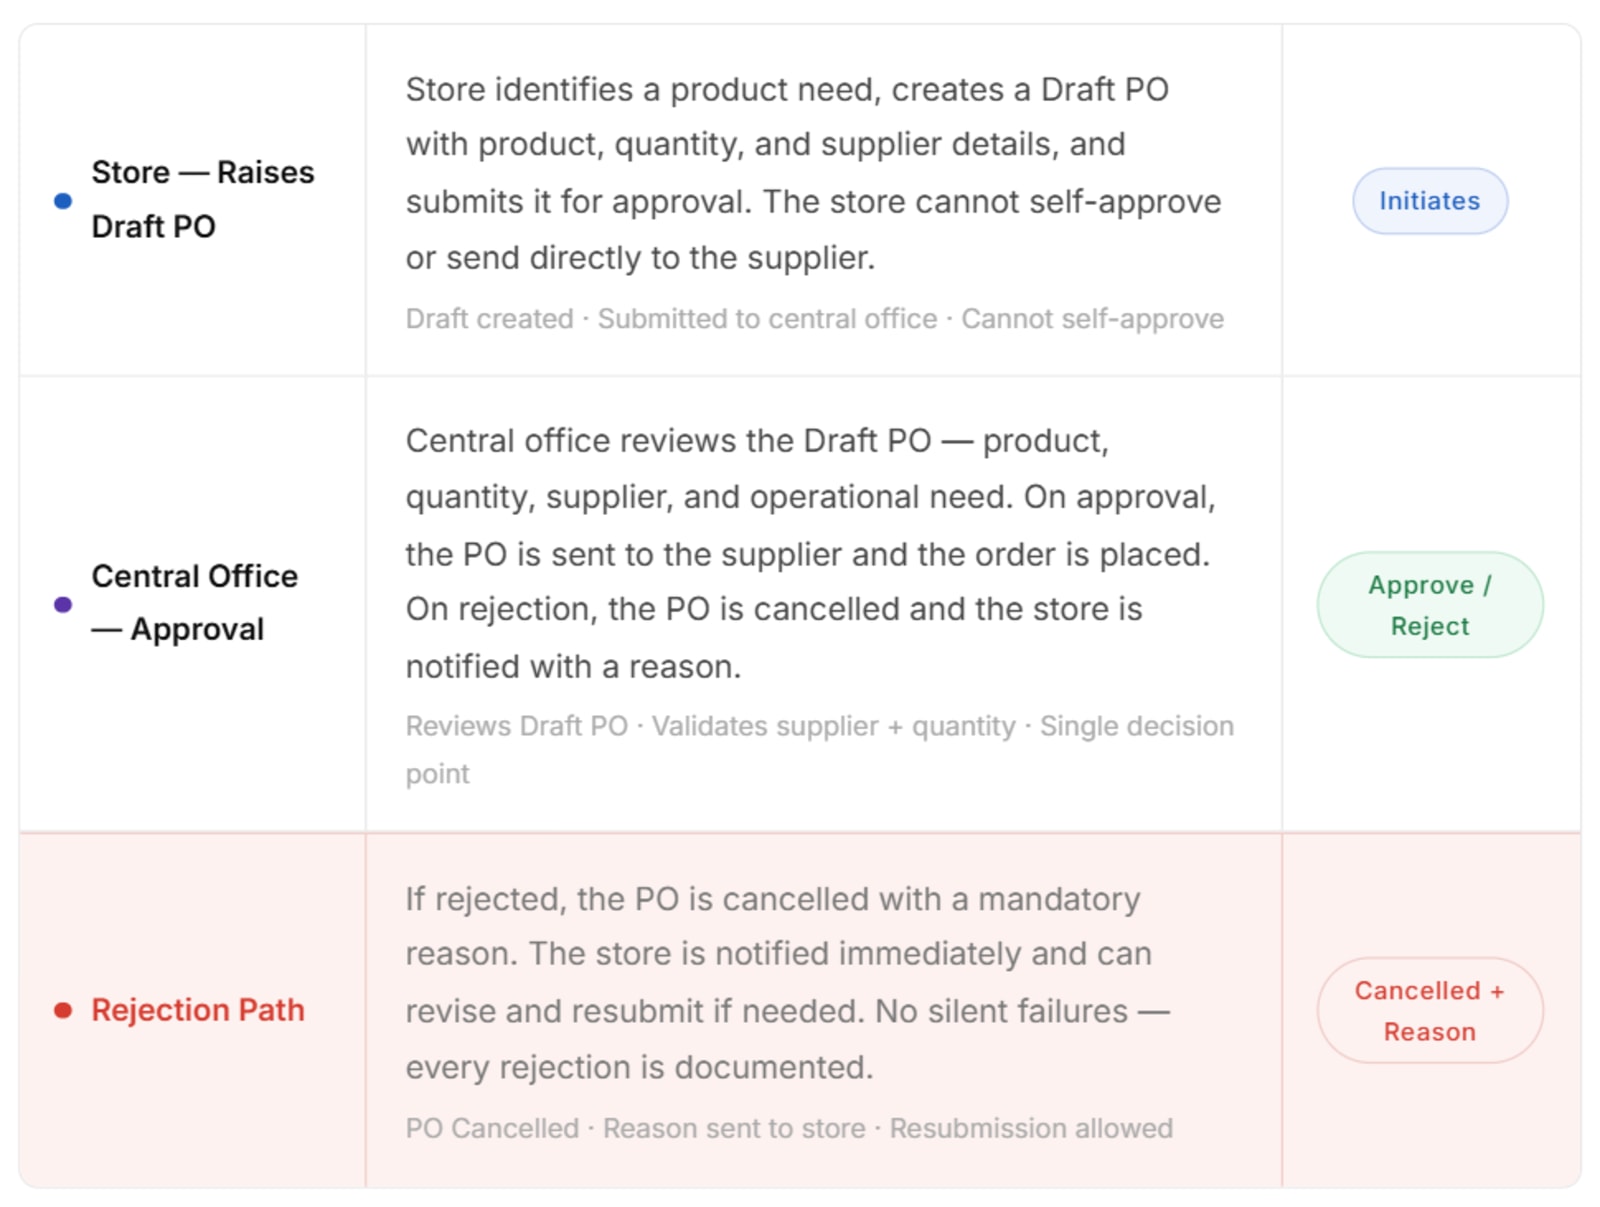
Task: Click the Reviews Draft PO tag
Action: pyautogui.click(x=516, y=726)
